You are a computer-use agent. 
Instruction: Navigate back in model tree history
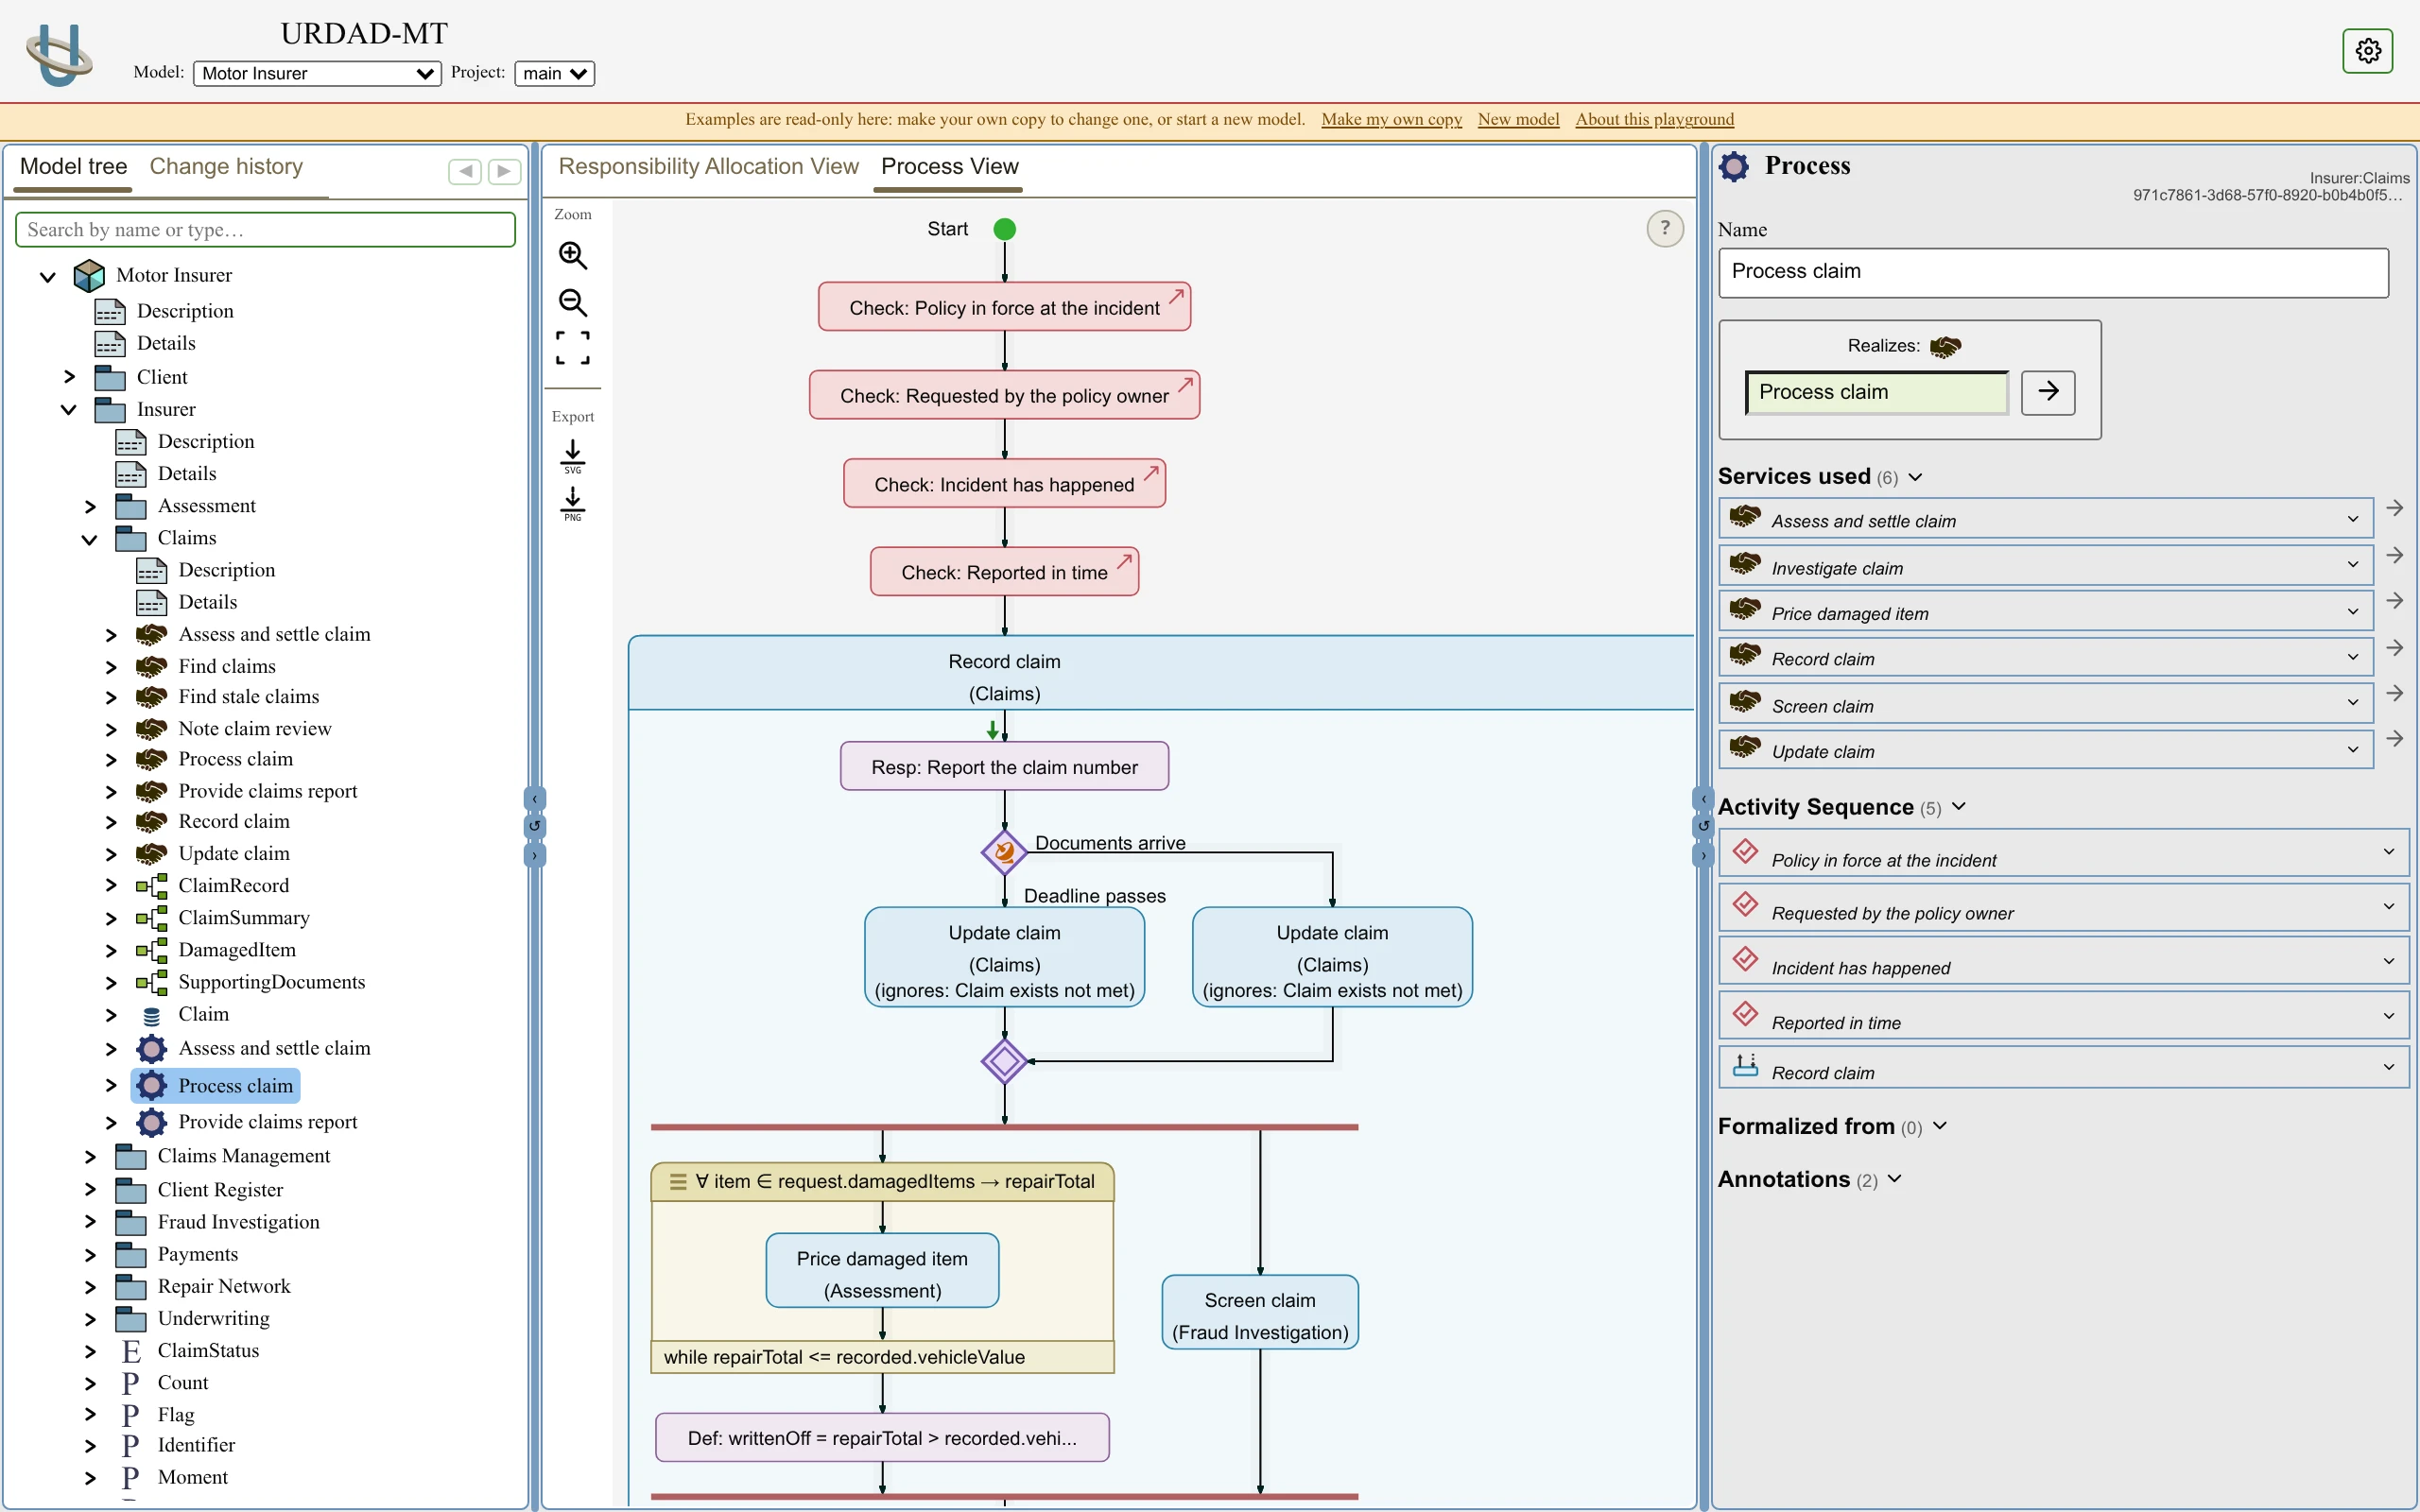tap(465, 171)
